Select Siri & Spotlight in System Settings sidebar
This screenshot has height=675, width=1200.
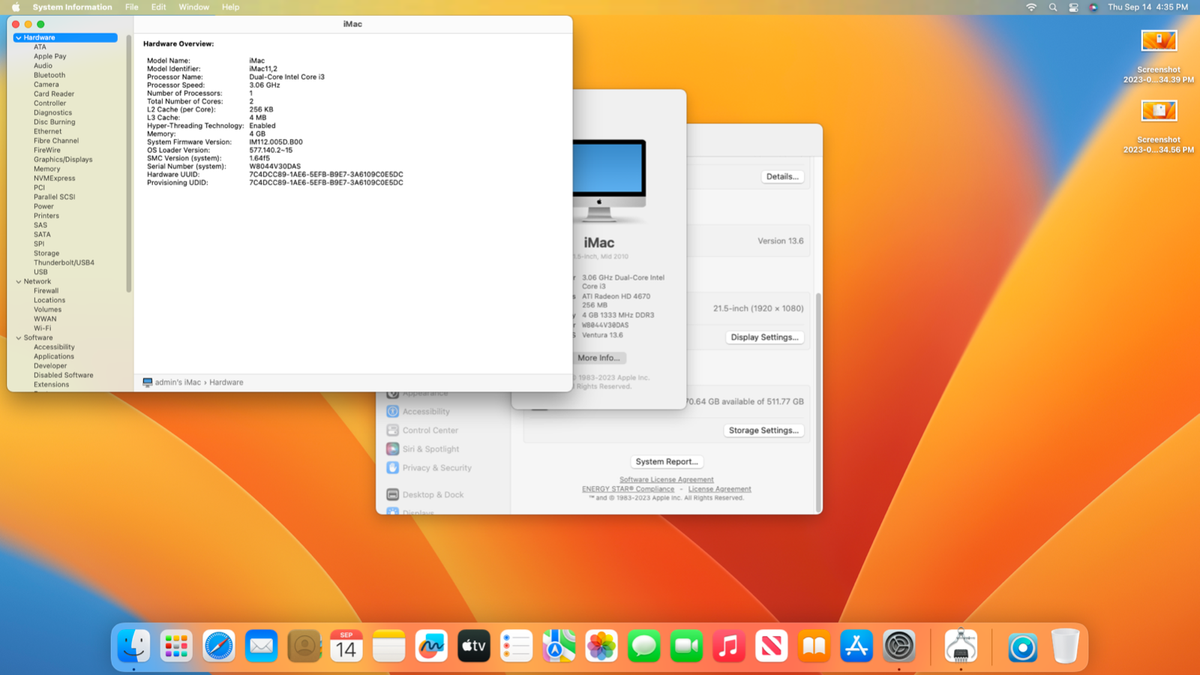[x=434, y=448]
